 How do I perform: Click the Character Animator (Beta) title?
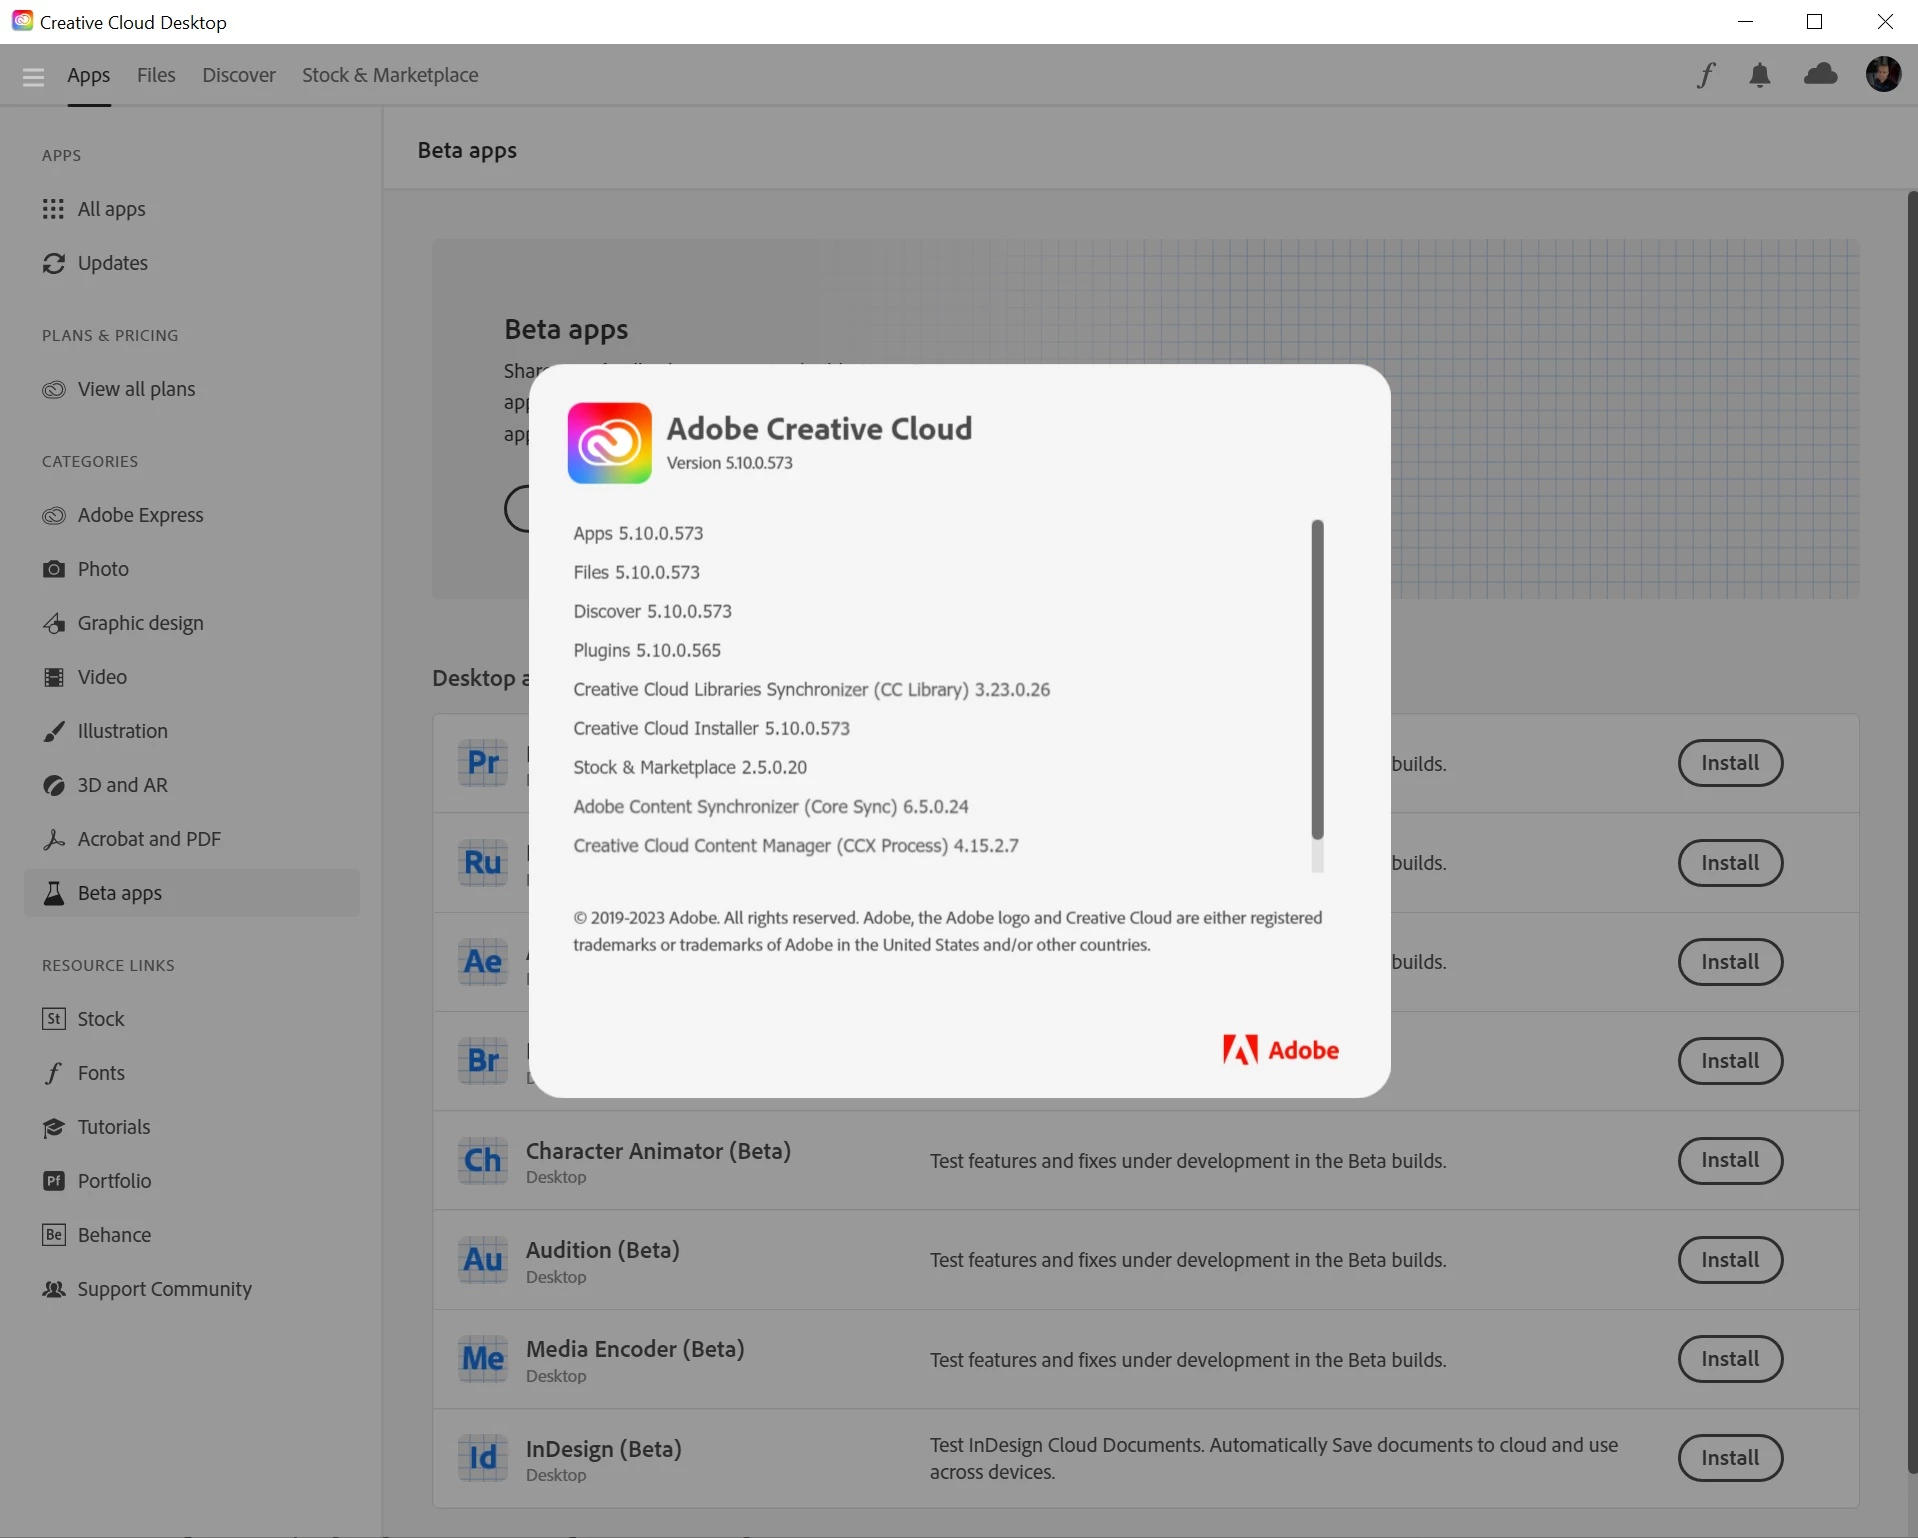point(658,1151)
